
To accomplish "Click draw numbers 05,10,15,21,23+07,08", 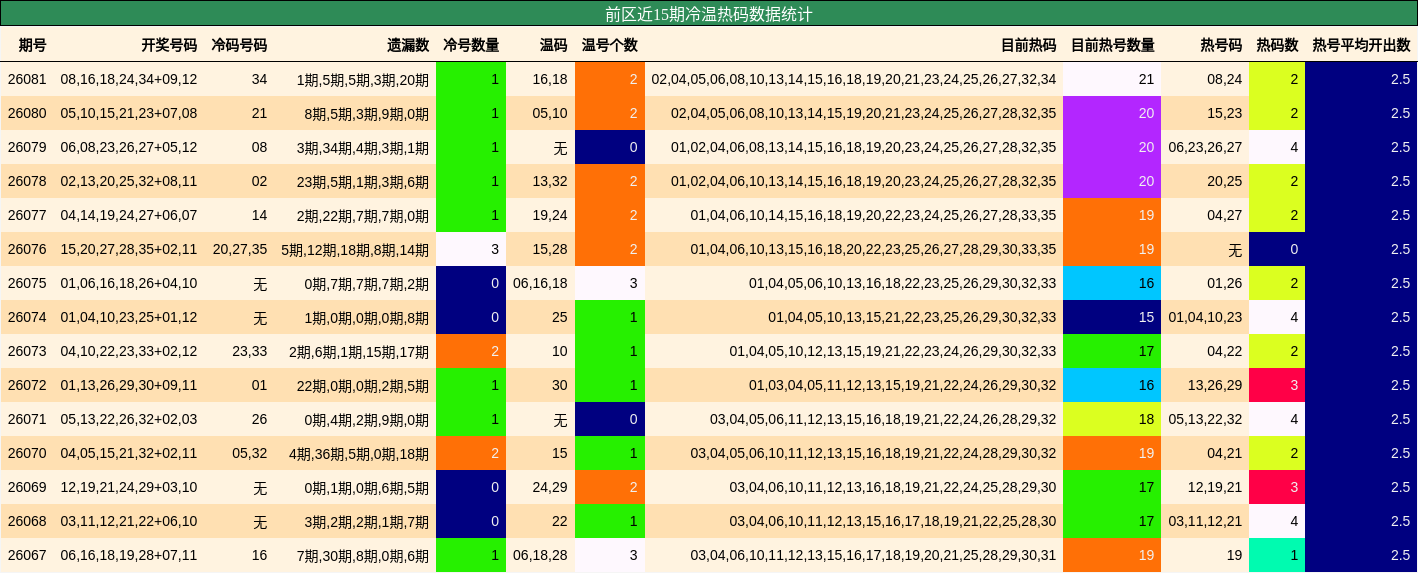I will 129,113.
